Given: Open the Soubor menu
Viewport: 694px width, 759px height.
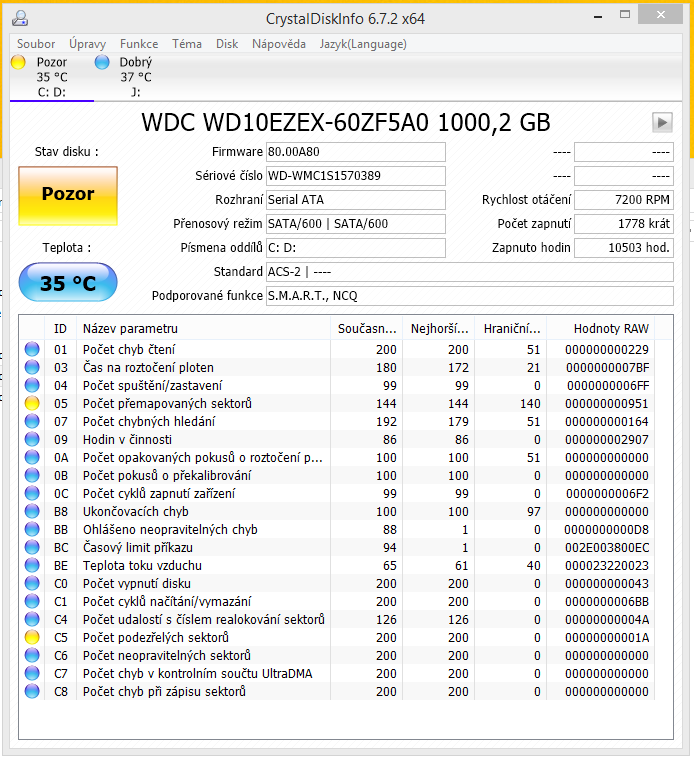Looking at the screenshot, I should point(36,44).
